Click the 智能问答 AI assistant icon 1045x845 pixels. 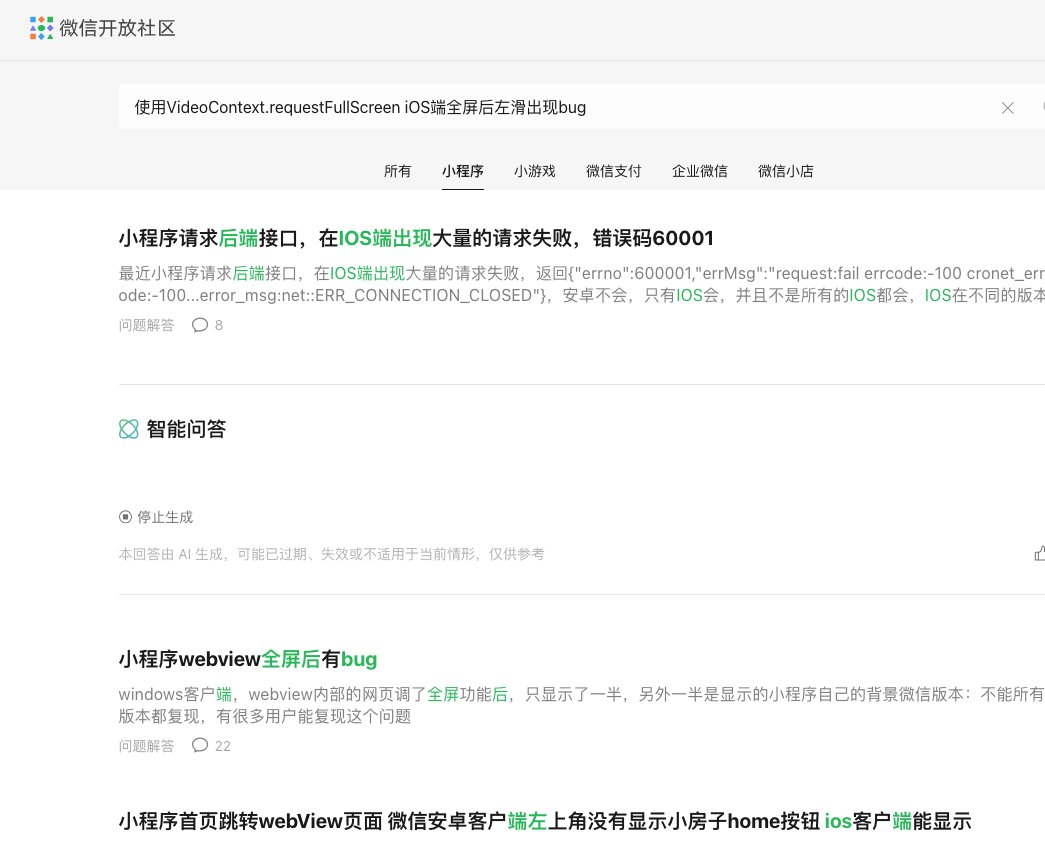pyautogui.click(x=128, y=429)
